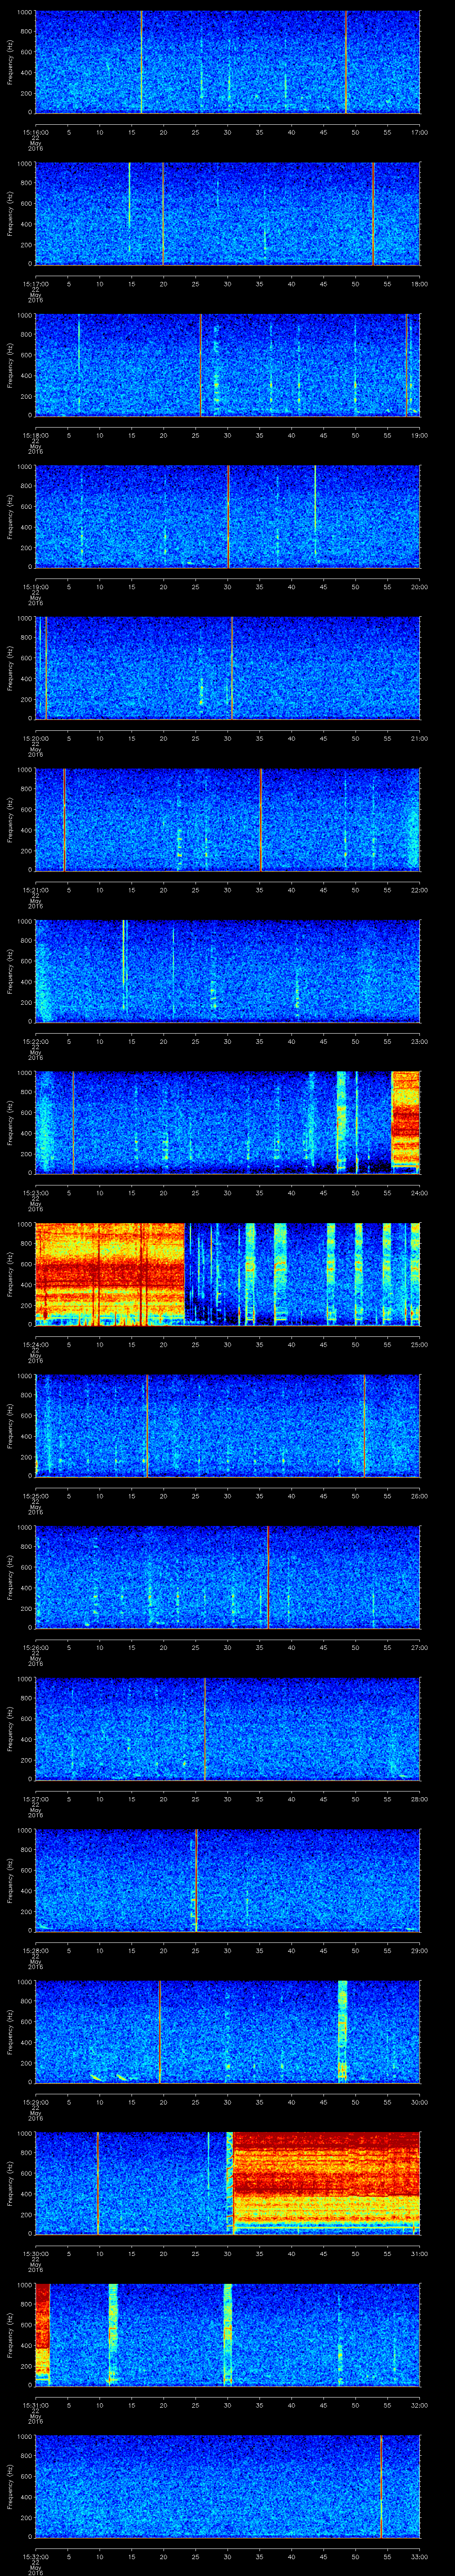Screen dimensions: 455x2576
Task: Click the '33:00' end time label
Action: [x=419, y=2556]
